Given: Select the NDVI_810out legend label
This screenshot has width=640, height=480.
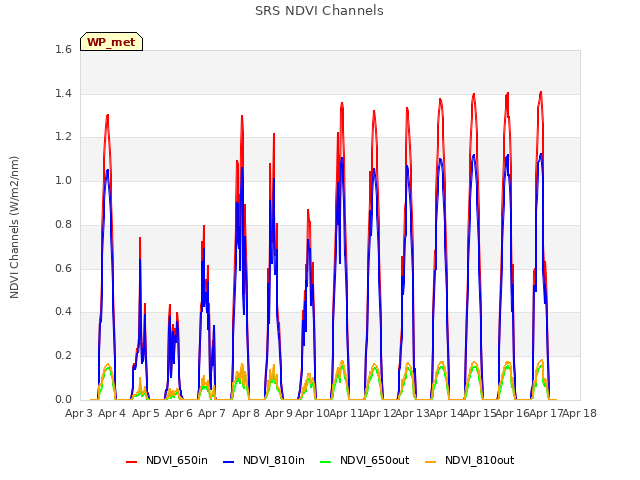Looking at the screenshot, I should pos(480,460).
